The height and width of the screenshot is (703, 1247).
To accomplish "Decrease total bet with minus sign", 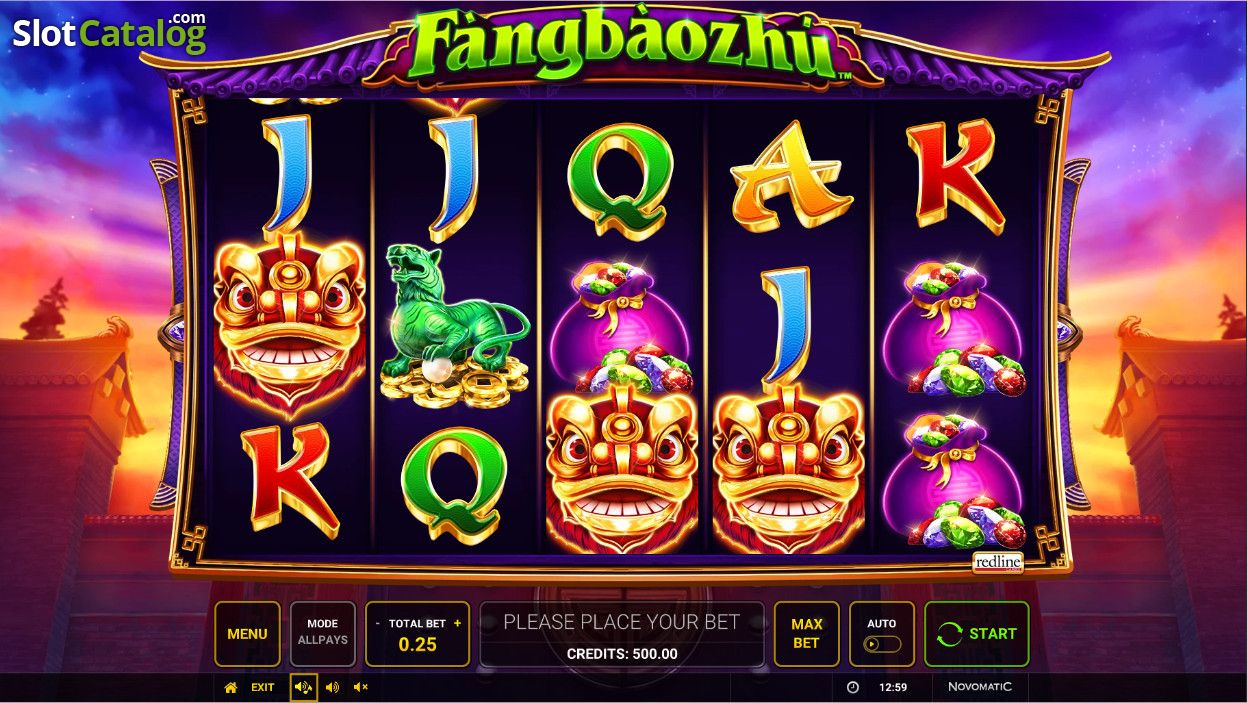I will [x=377, y=623].
